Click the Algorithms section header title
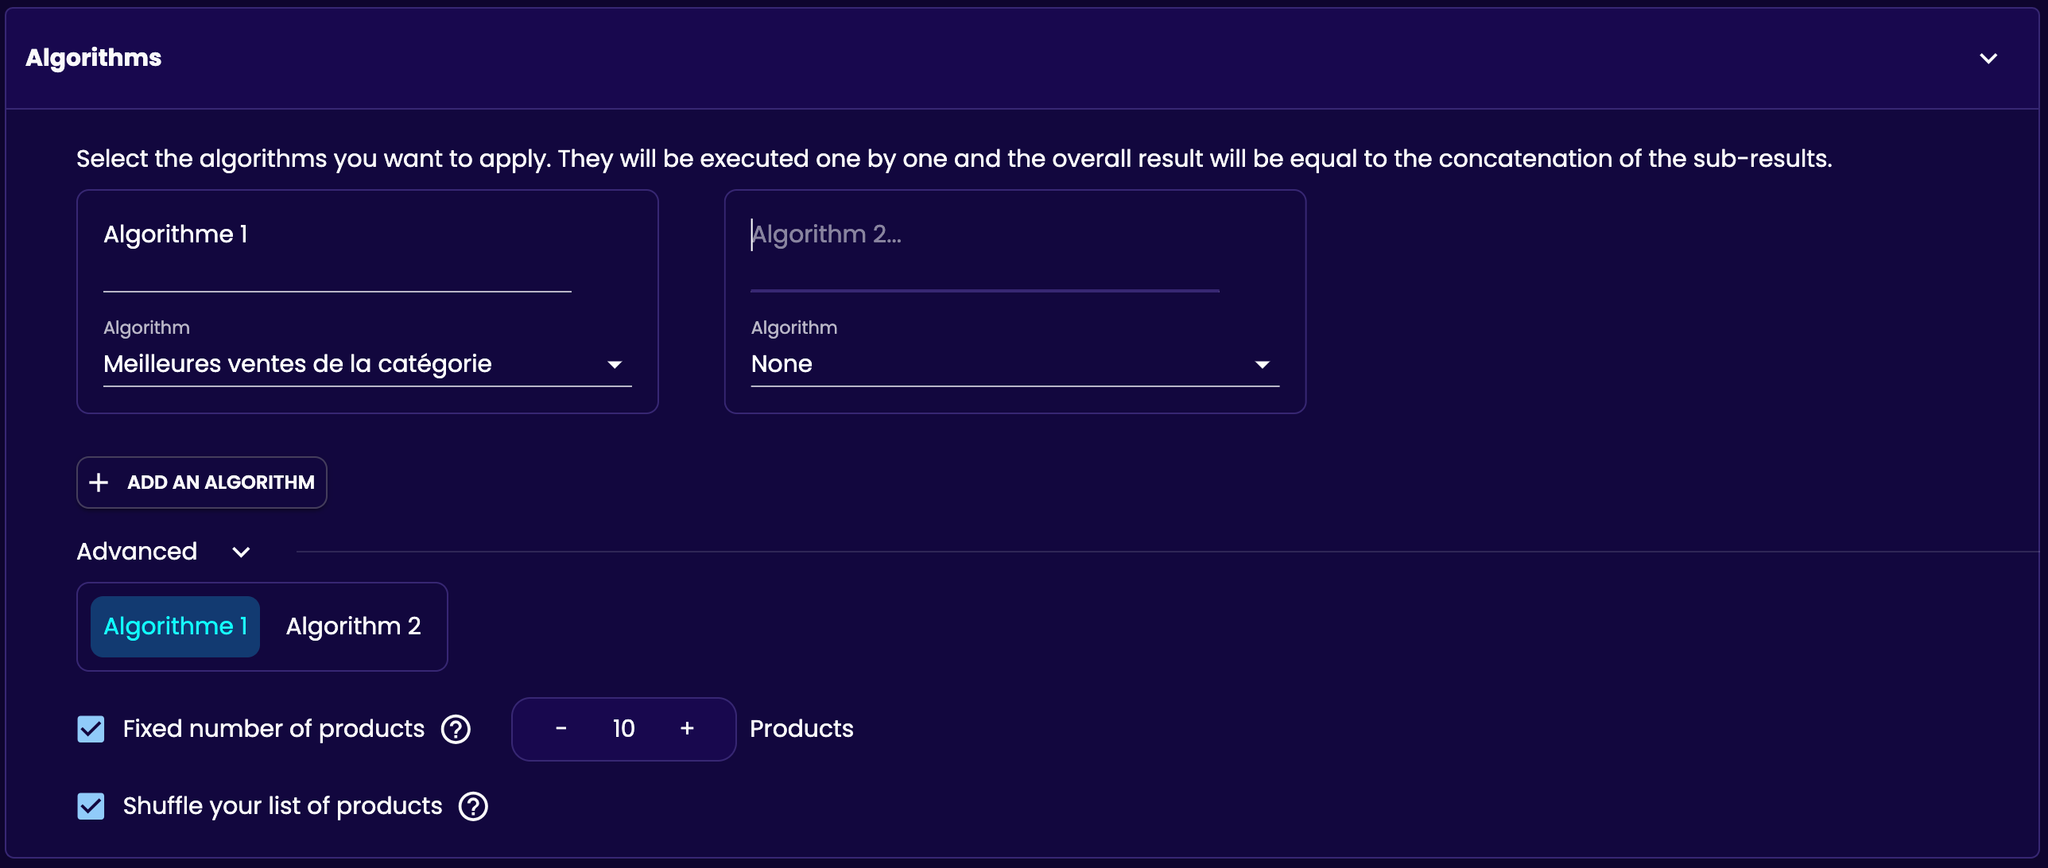 click(x=94, y=58)
